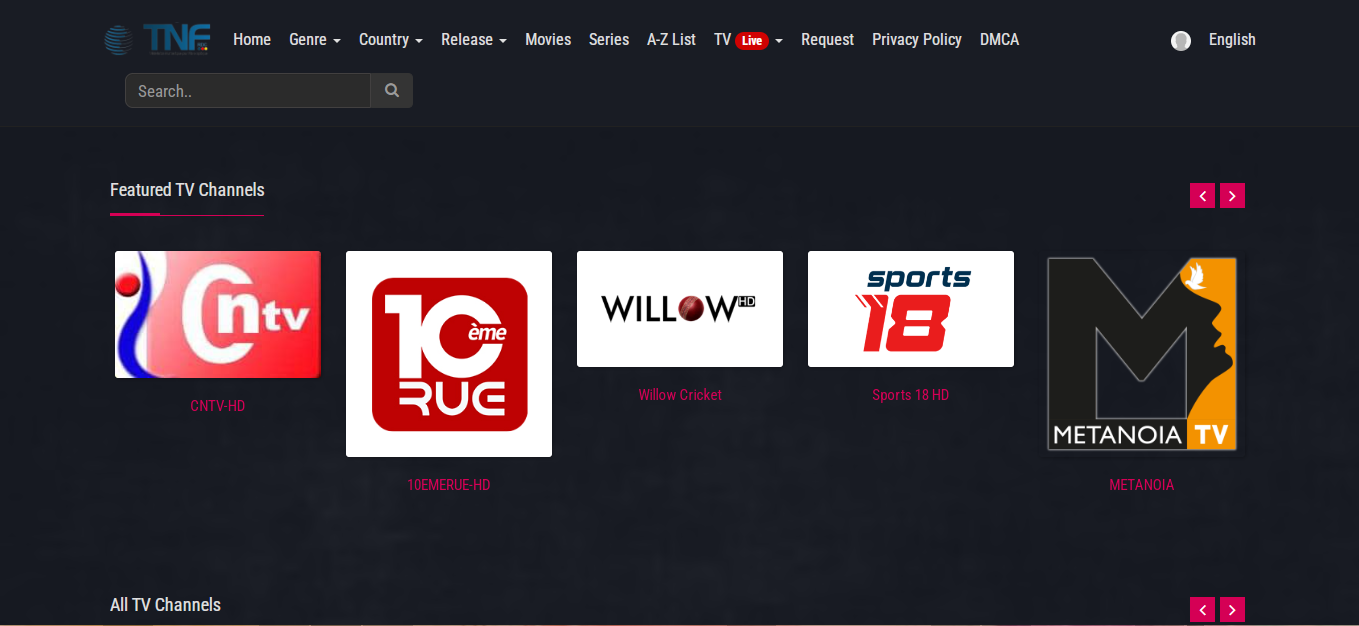
Task: Open the CNTV channel thumbnail
Action: tap(218, 314)
